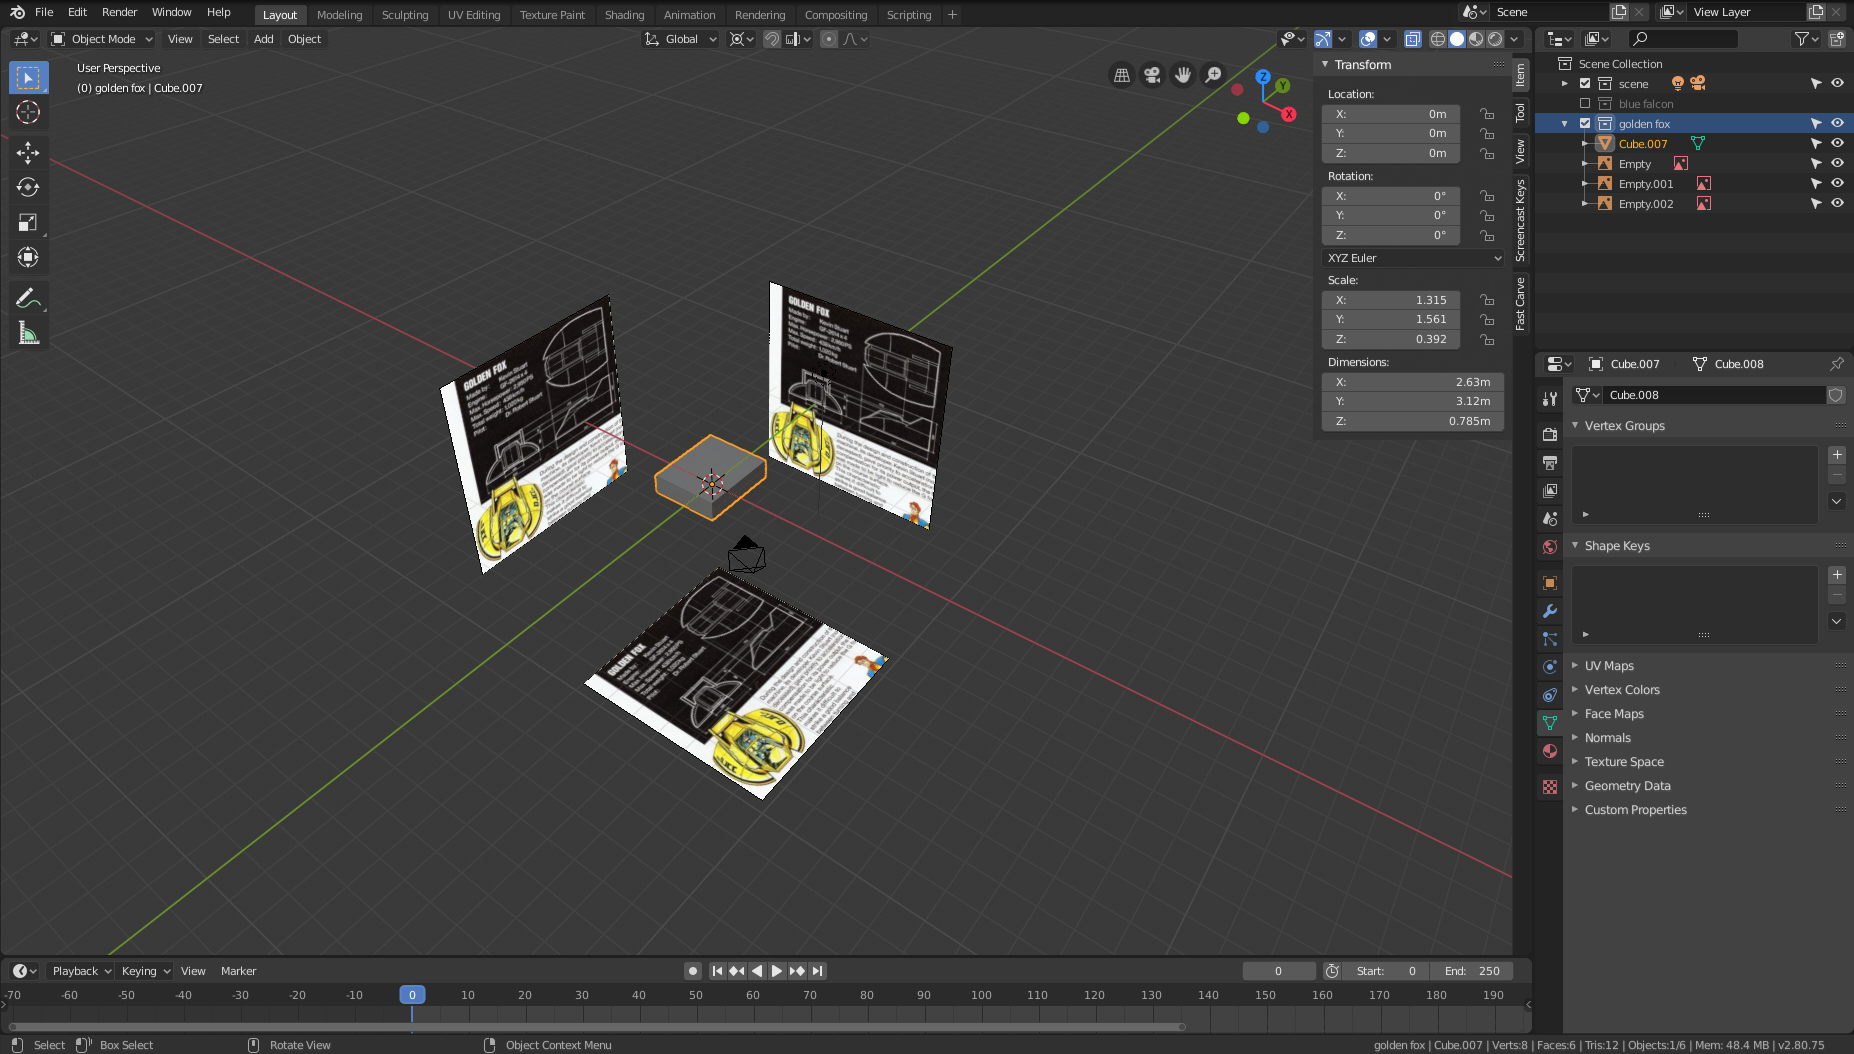
Task: Activate the 3D Cursor tool
Action: click(x=28, y=112)
